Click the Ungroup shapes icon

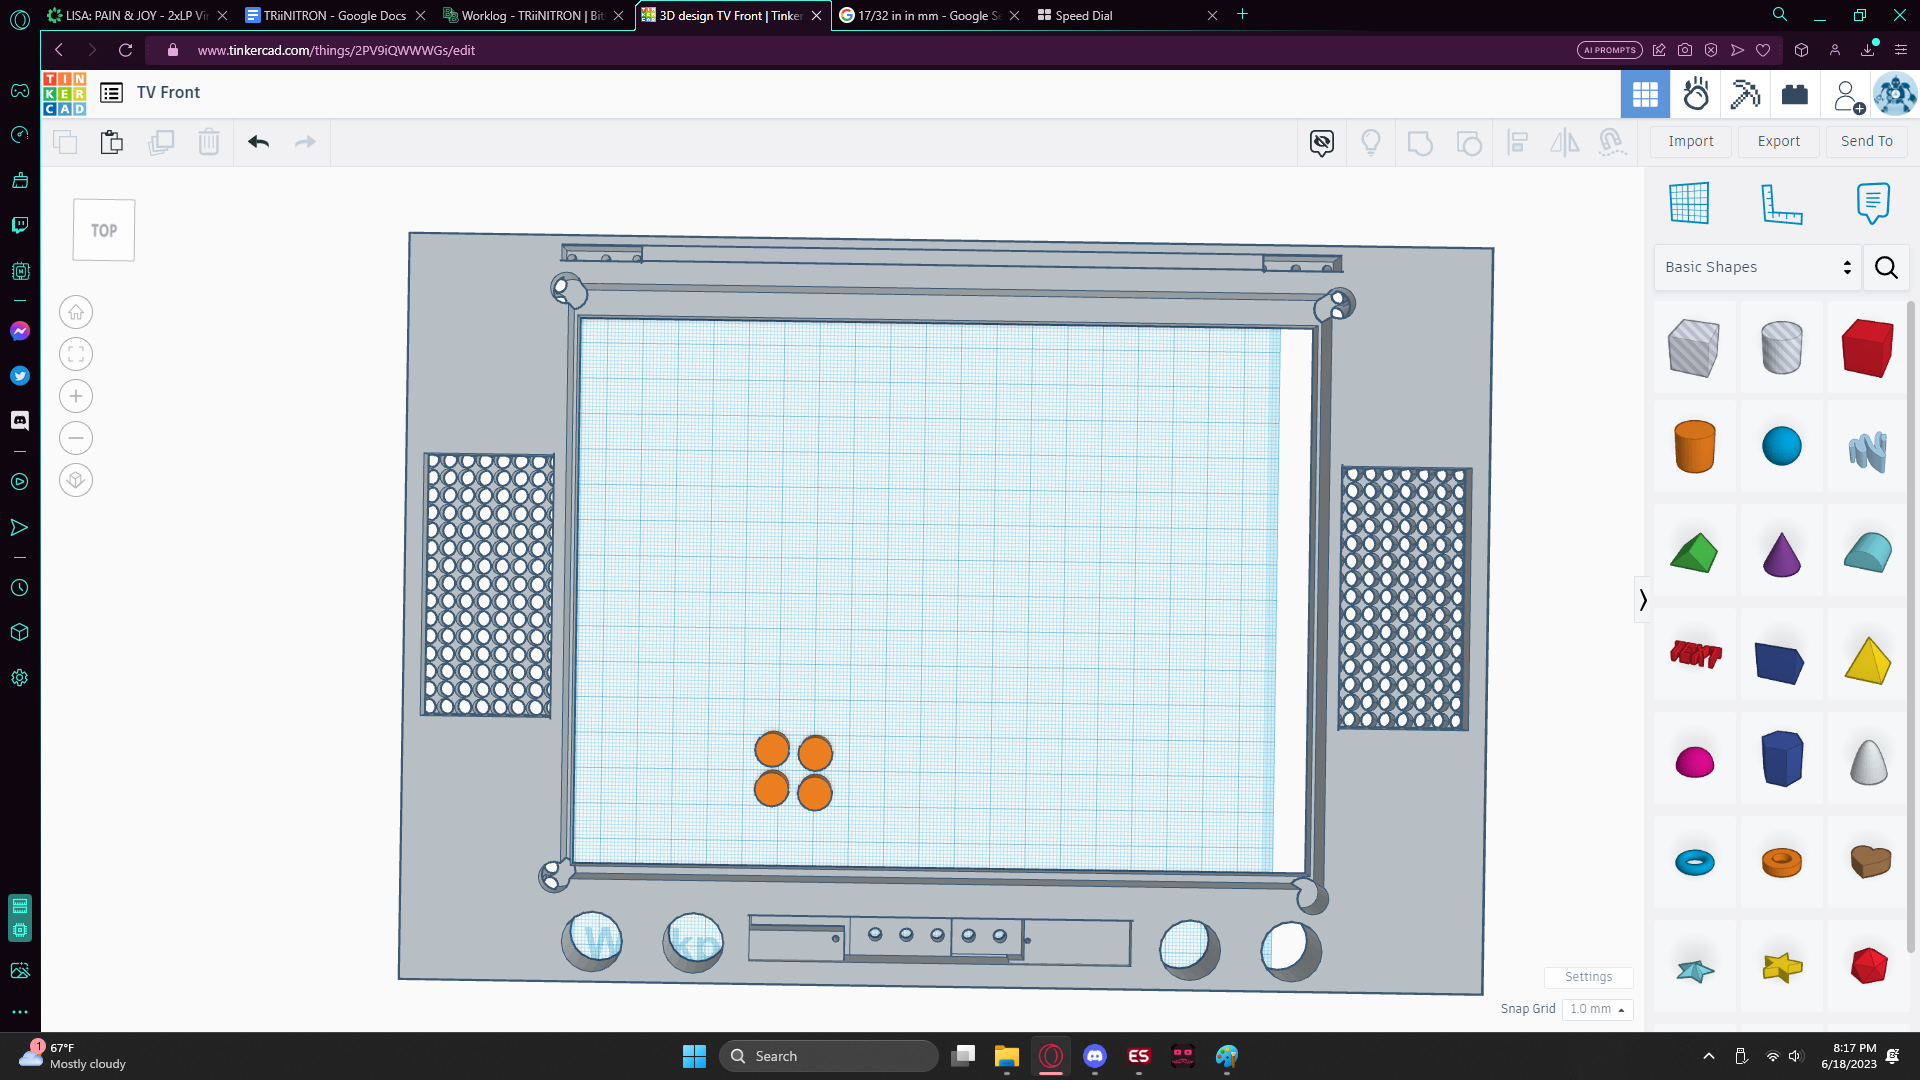[x=1469, y=143]
